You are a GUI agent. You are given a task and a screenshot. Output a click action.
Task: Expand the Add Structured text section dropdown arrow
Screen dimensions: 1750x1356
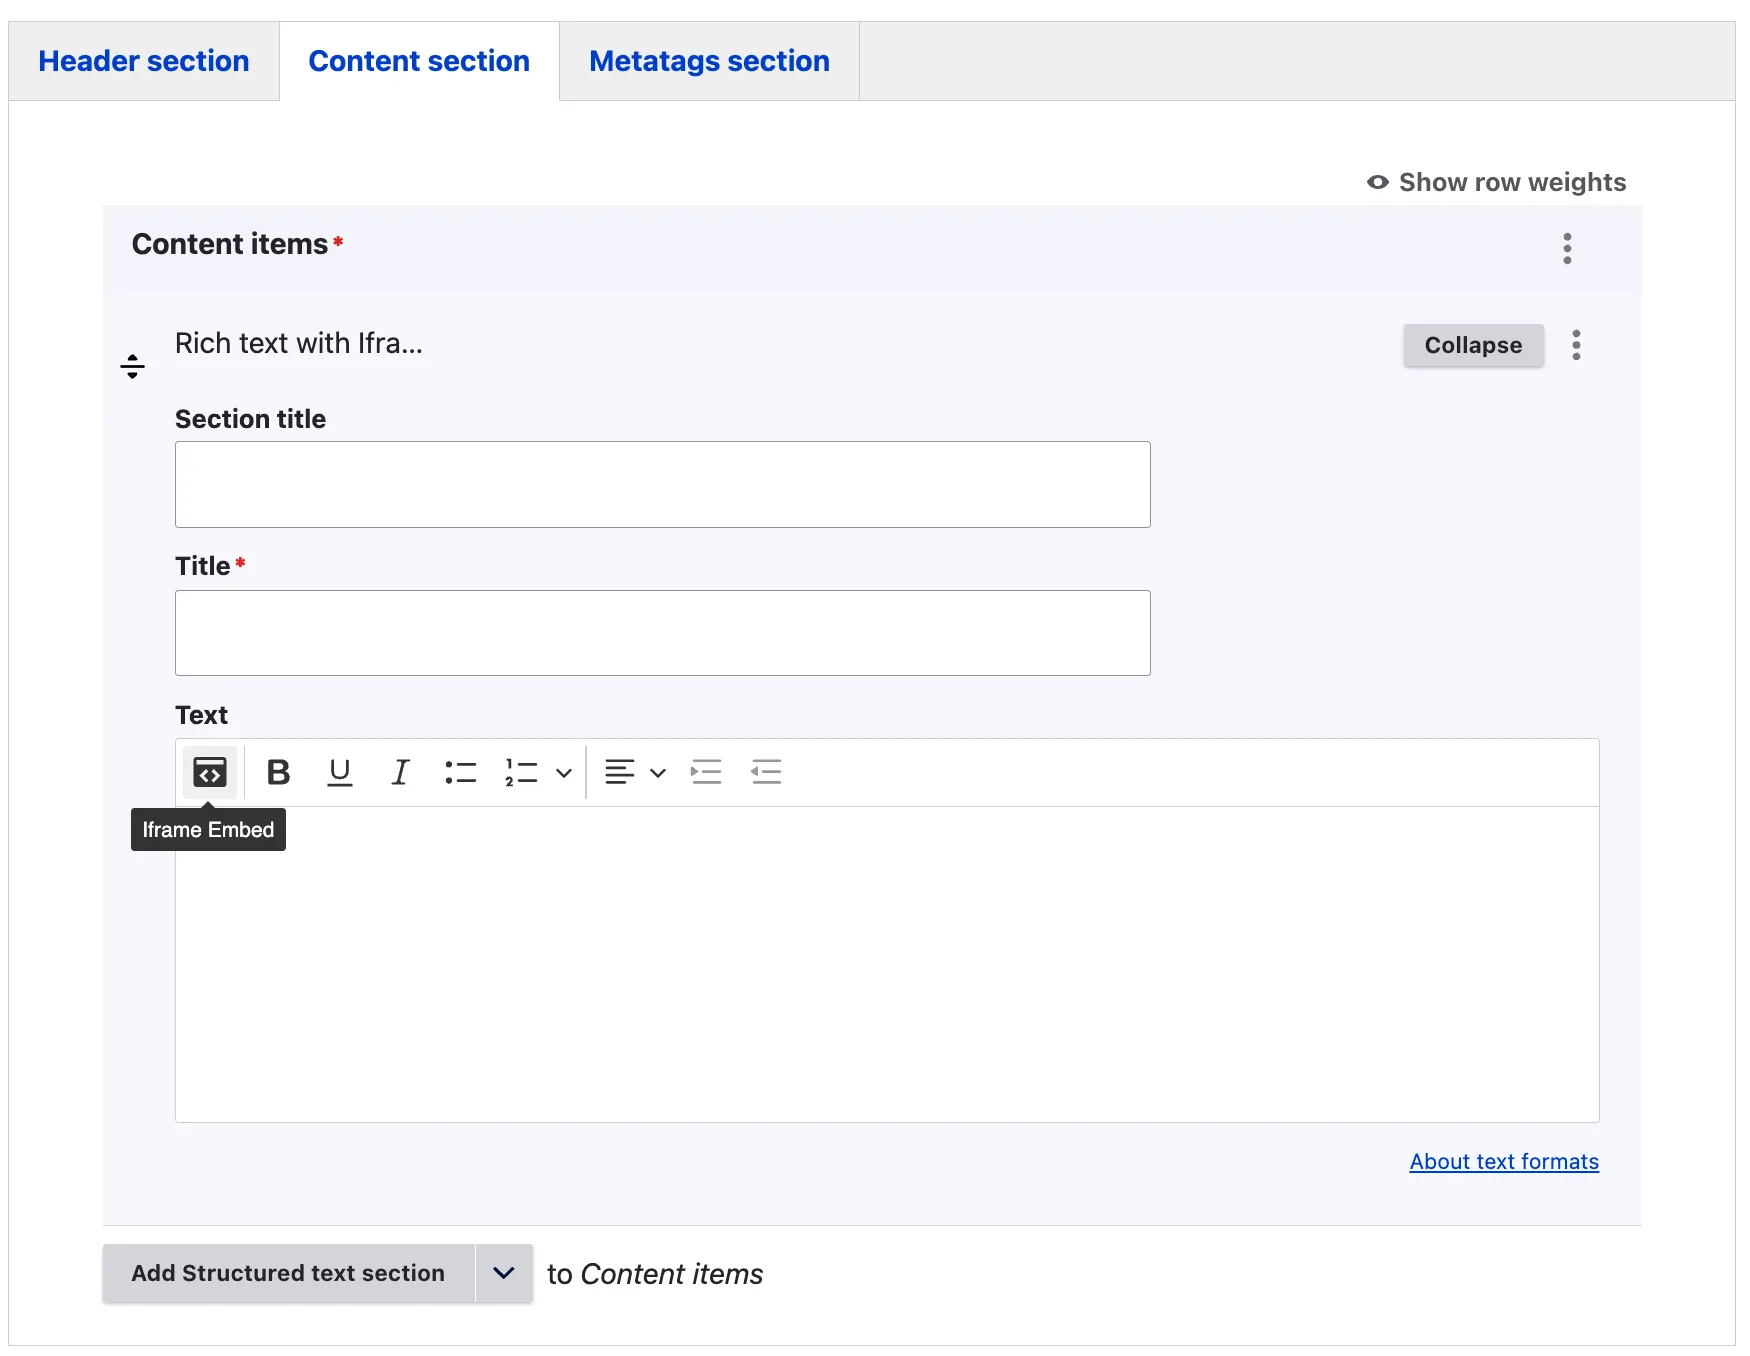click(x=504, y=1273)
